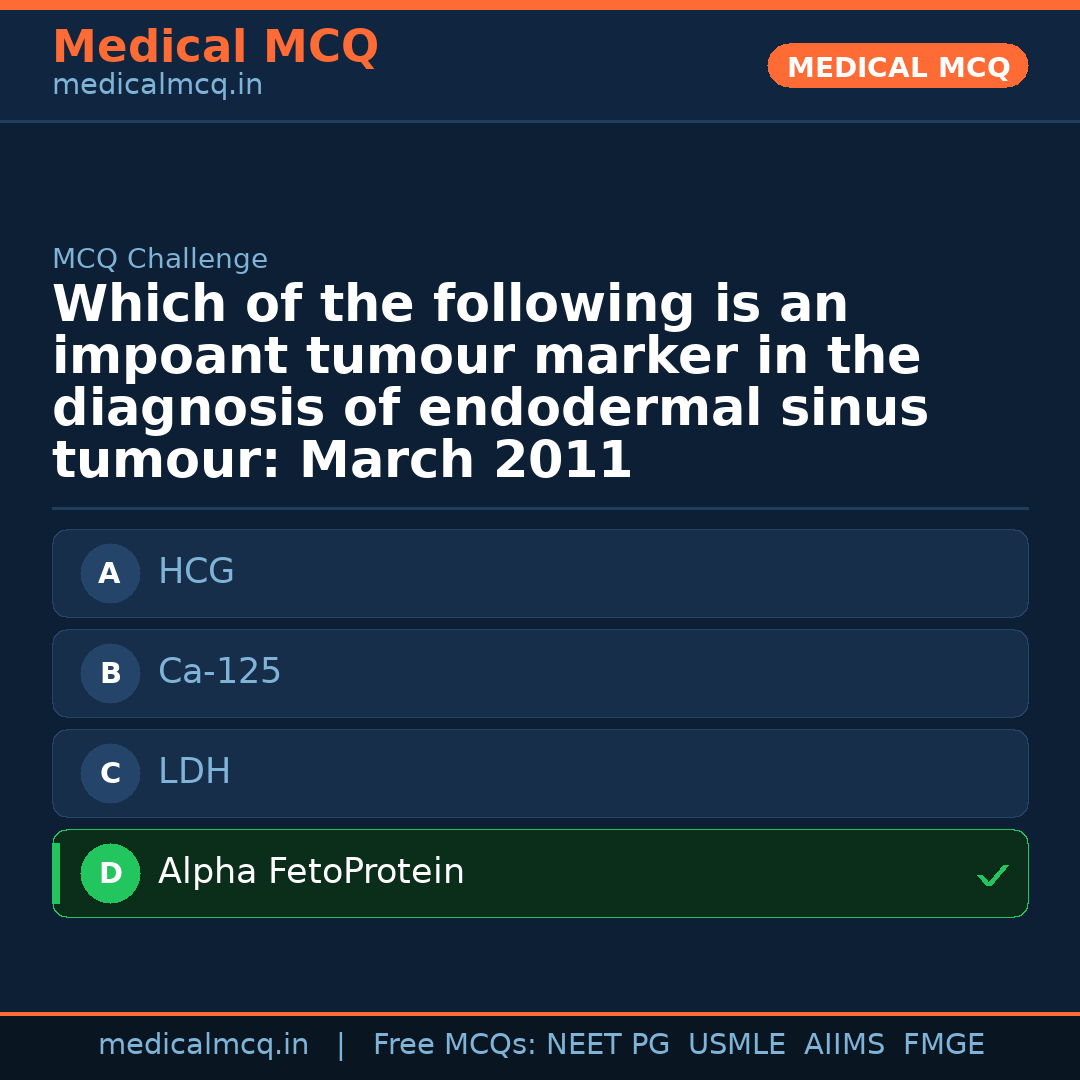Screen dimensions: 1080x1080
Task: Select answer option Ca-125
Action: click(540, 673)
